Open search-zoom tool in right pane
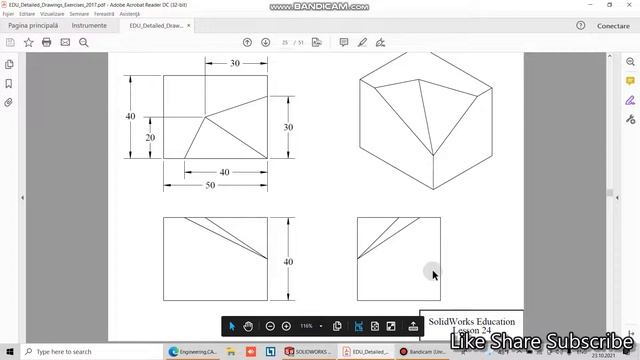This screenshot has width=640, height=360. point(631,62)
